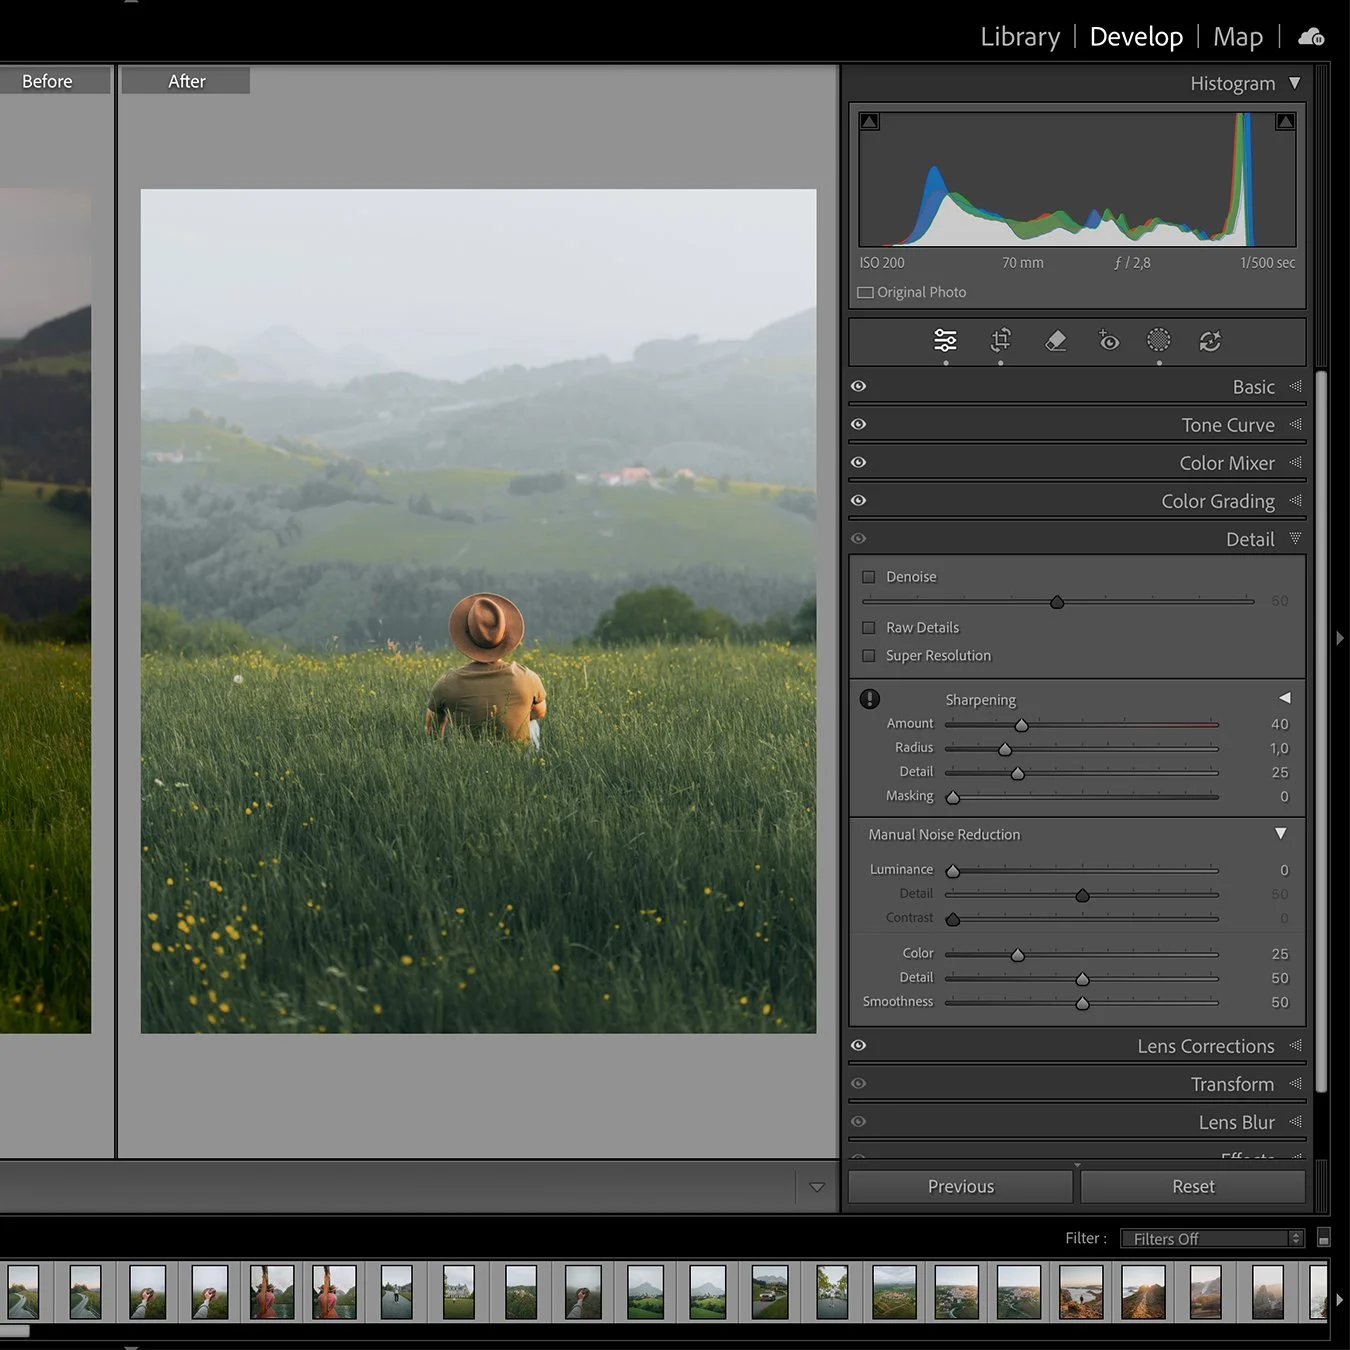Click the Sharpening Radius value 1,0
Image resolution: width=1350 pixels, height=1350 pixels.
click(x=1279, y=748)
